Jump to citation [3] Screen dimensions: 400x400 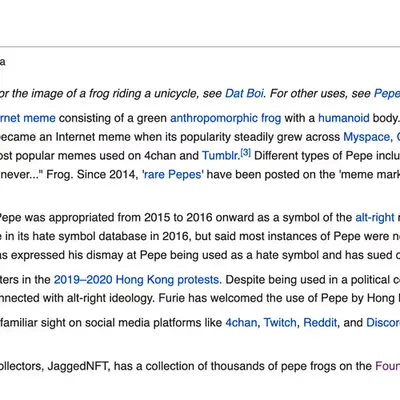(x=246, y=153)
